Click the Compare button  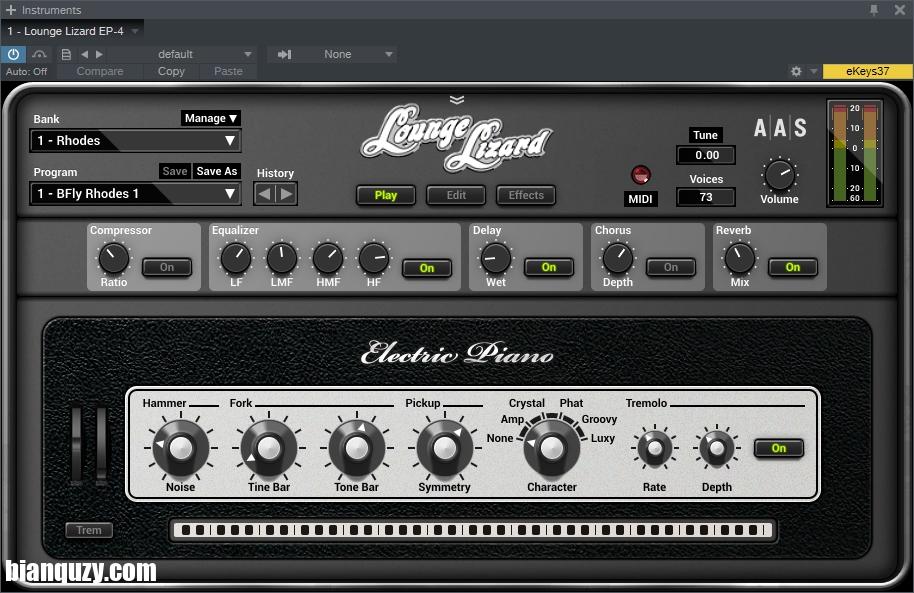pyautogui.click(x=100, y=71)
